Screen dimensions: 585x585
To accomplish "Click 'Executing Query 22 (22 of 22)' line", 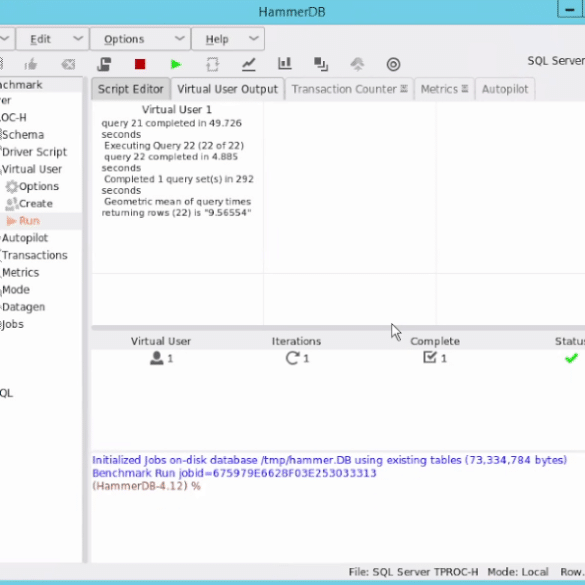I will click(x=174, y=146).
